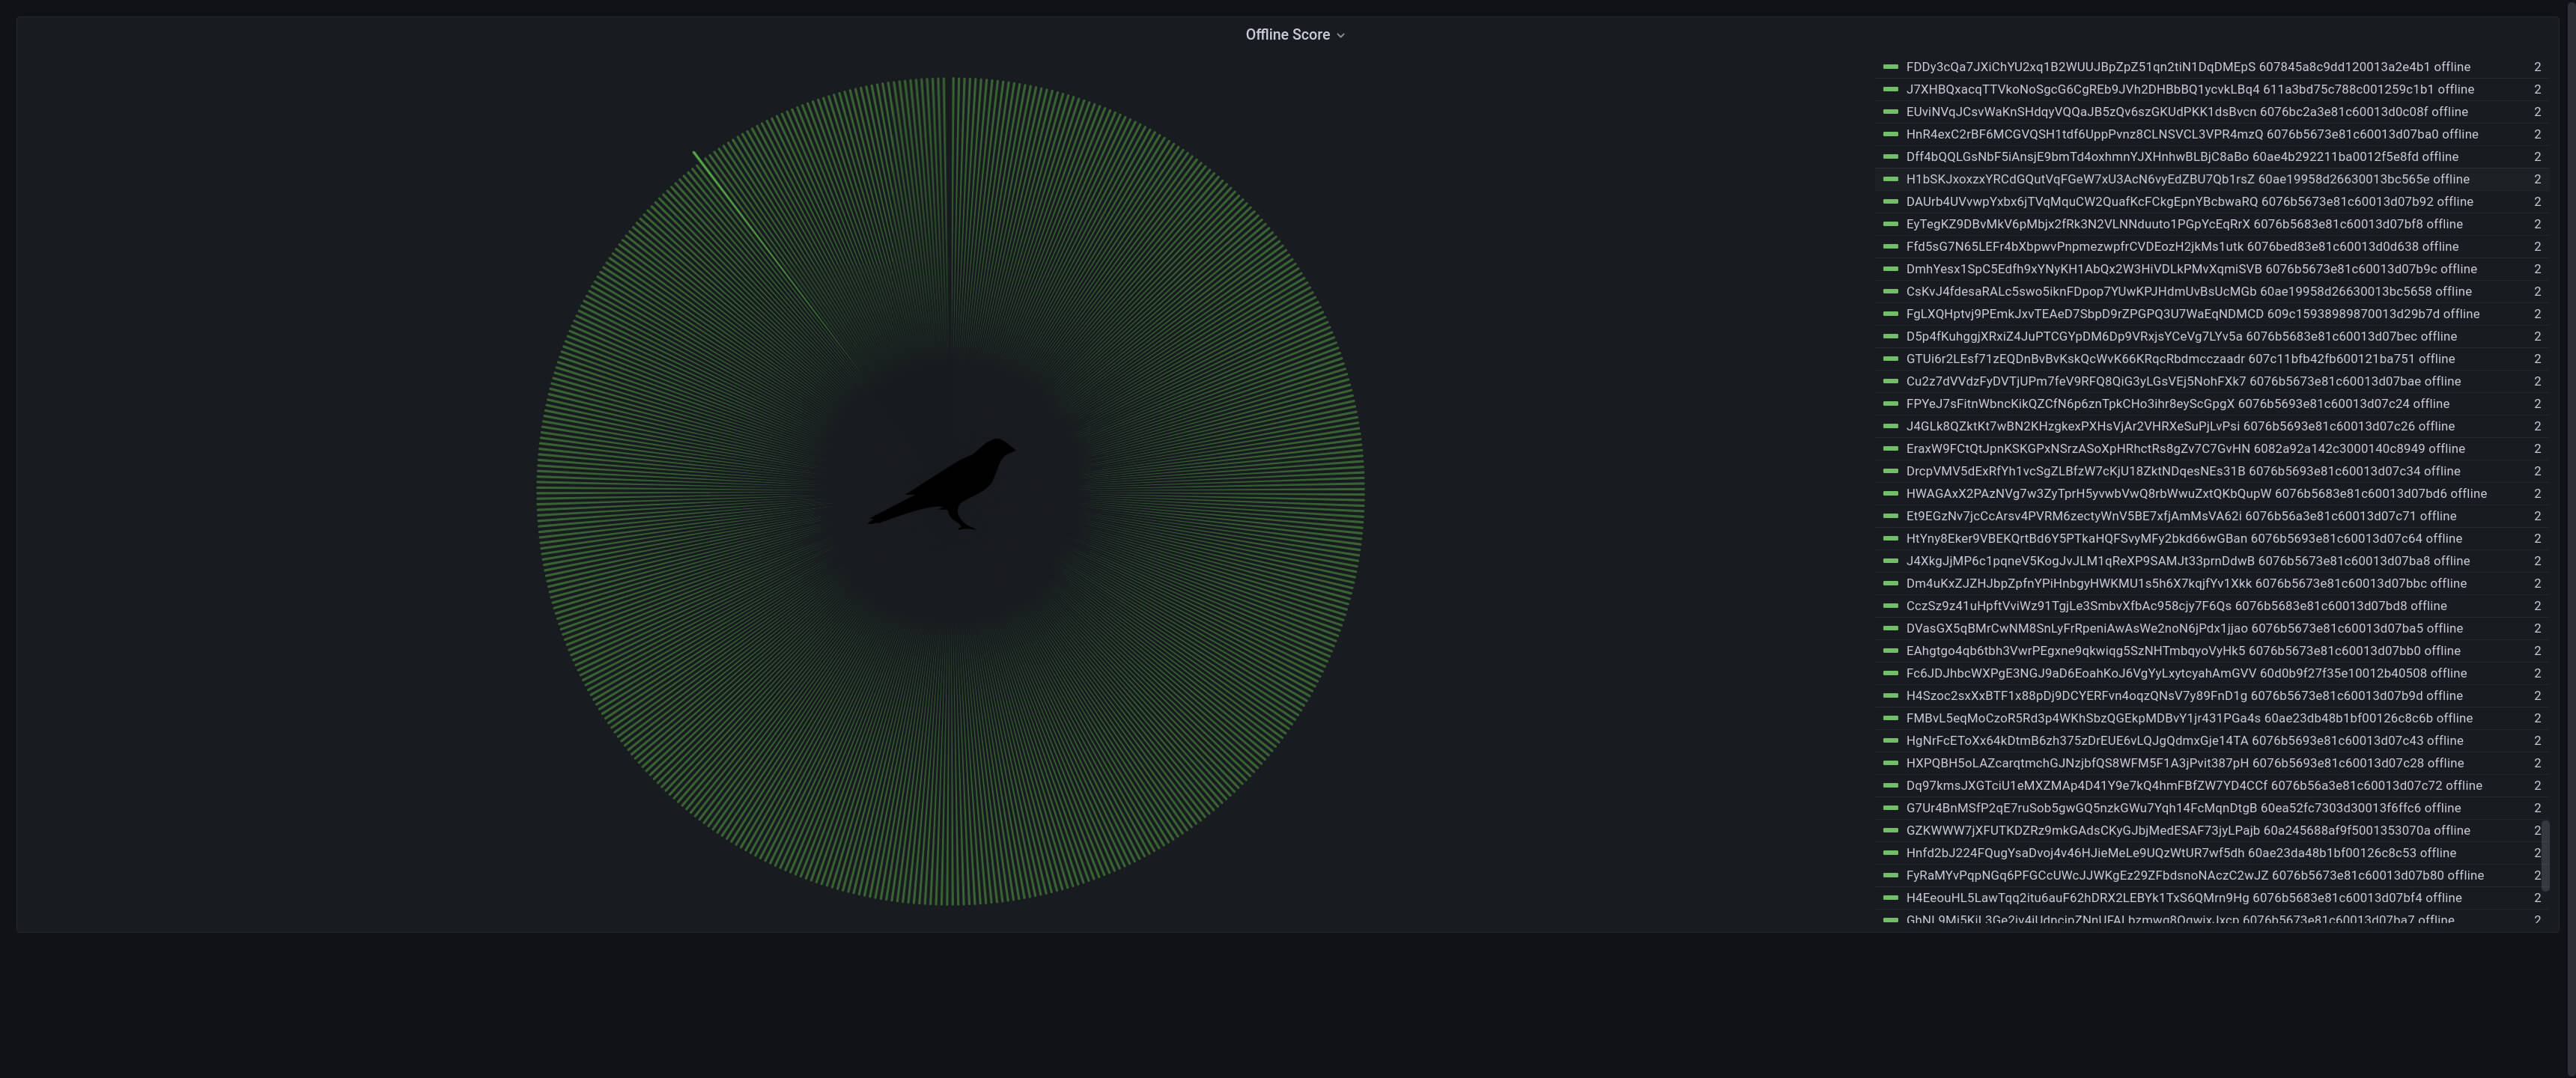Click the legend list vertical scrollbar thumb

pyautogui.click(x=2545, y=855)
